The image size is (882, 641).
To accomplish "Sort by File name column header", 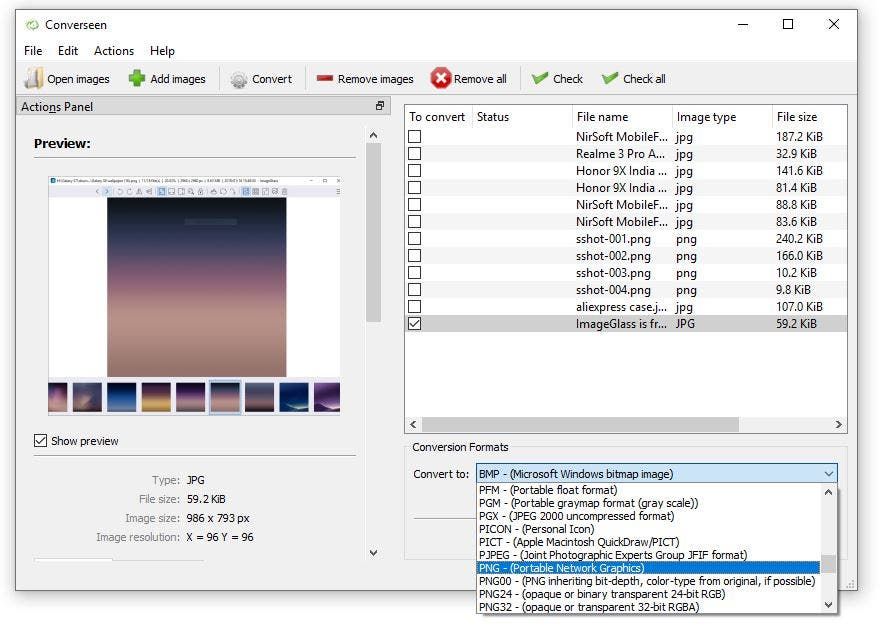I will [622, 117].
